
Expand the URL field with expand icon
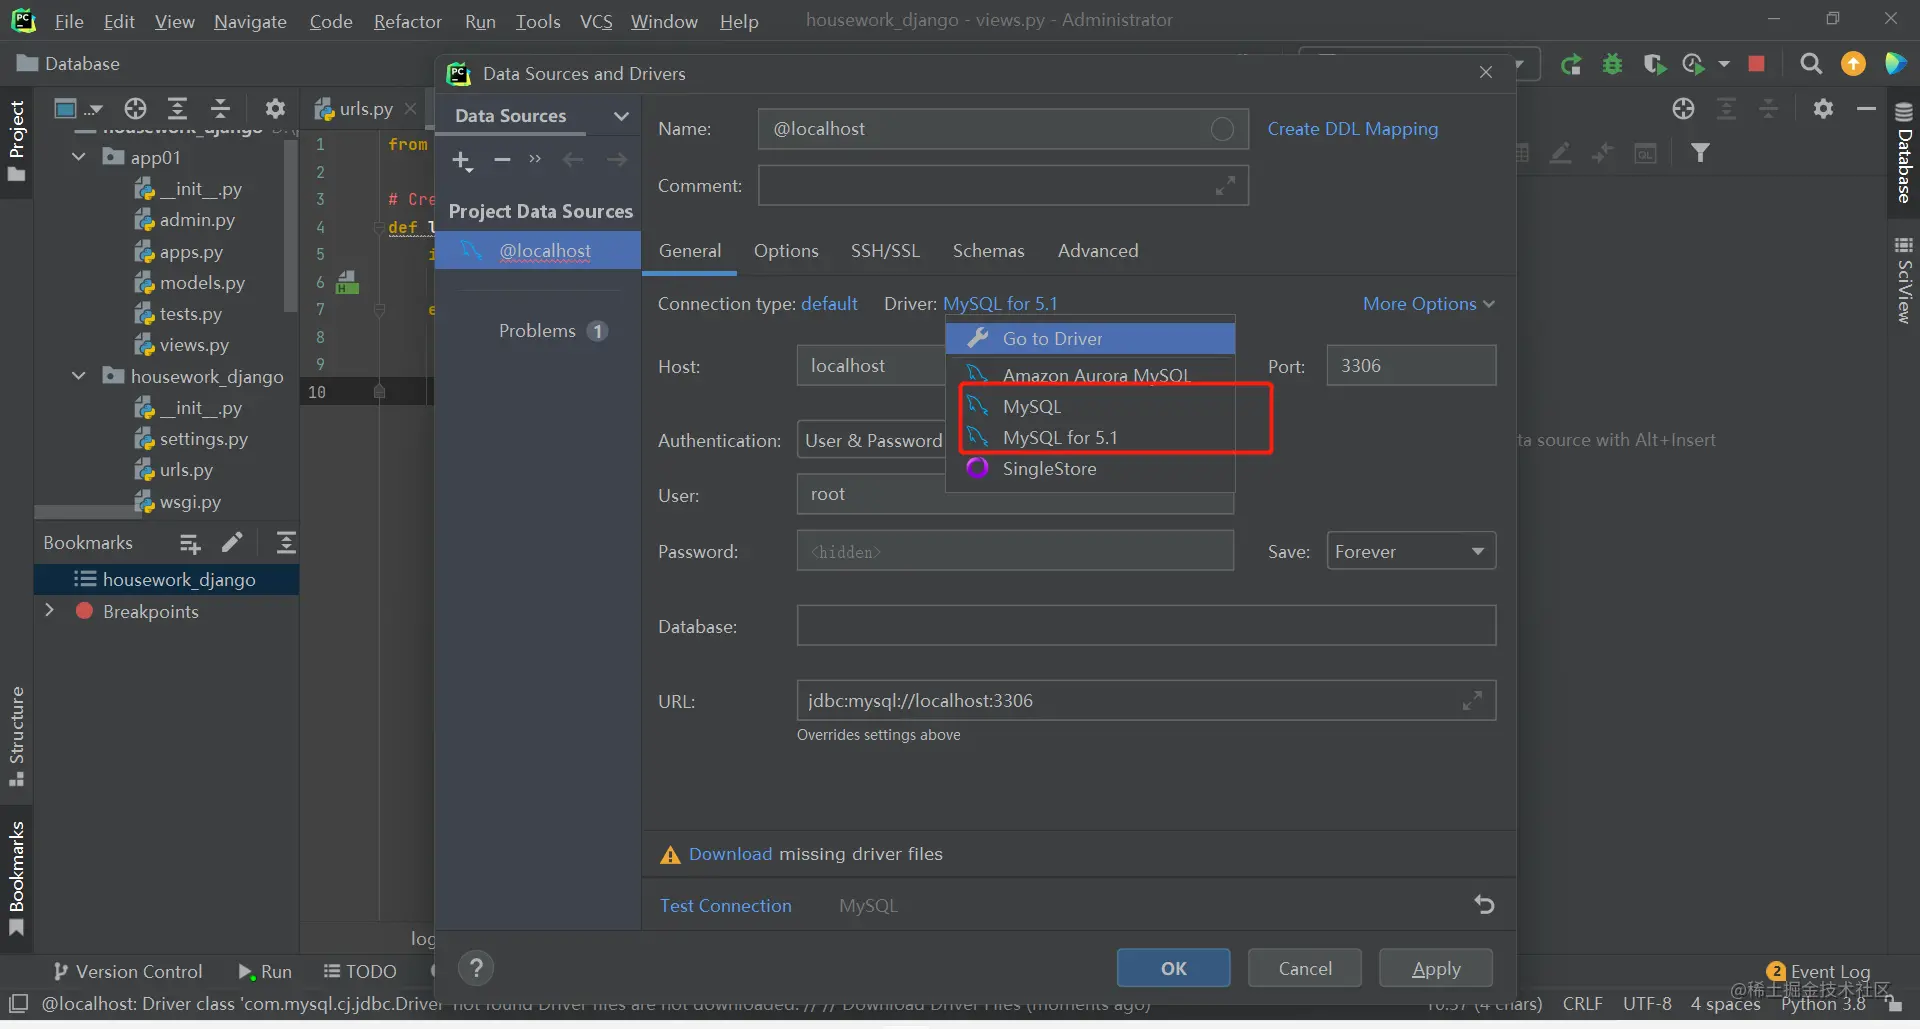1472,701
